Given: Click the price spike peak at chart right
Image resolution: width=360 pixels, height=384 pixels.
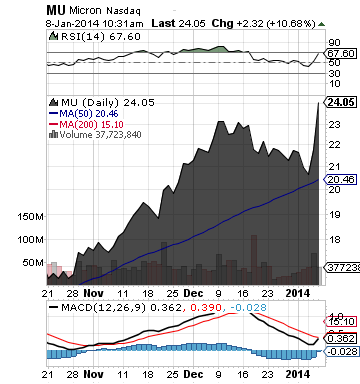Looking at the screenshot, I should (x=318, y=103).
